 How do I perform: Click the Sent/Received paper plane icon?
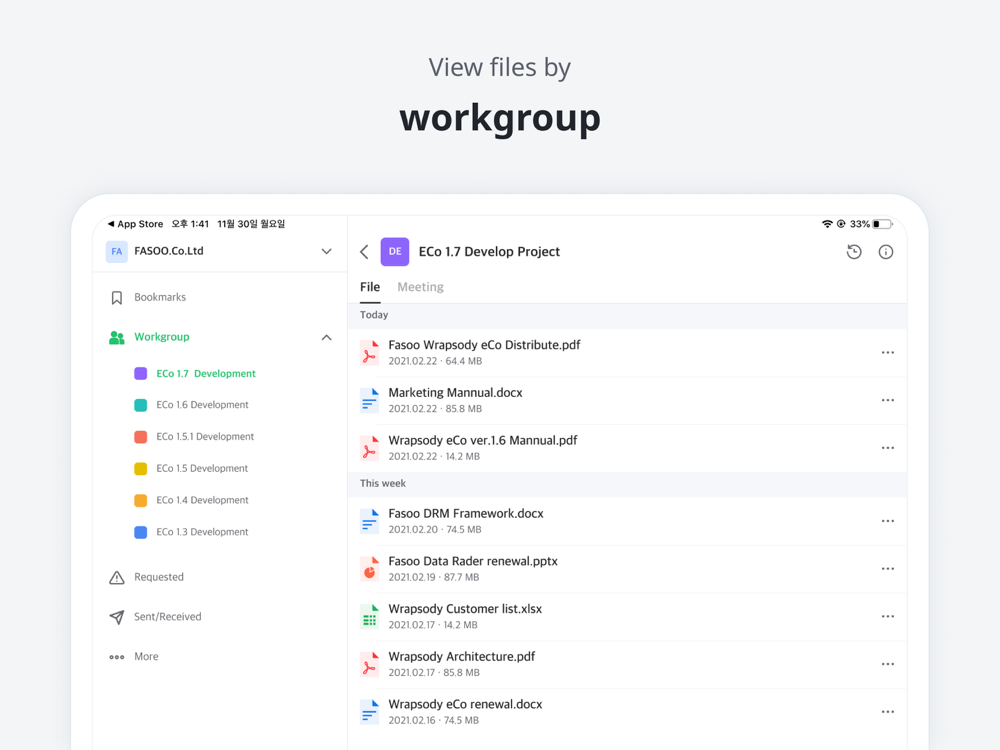click(117, 617)
